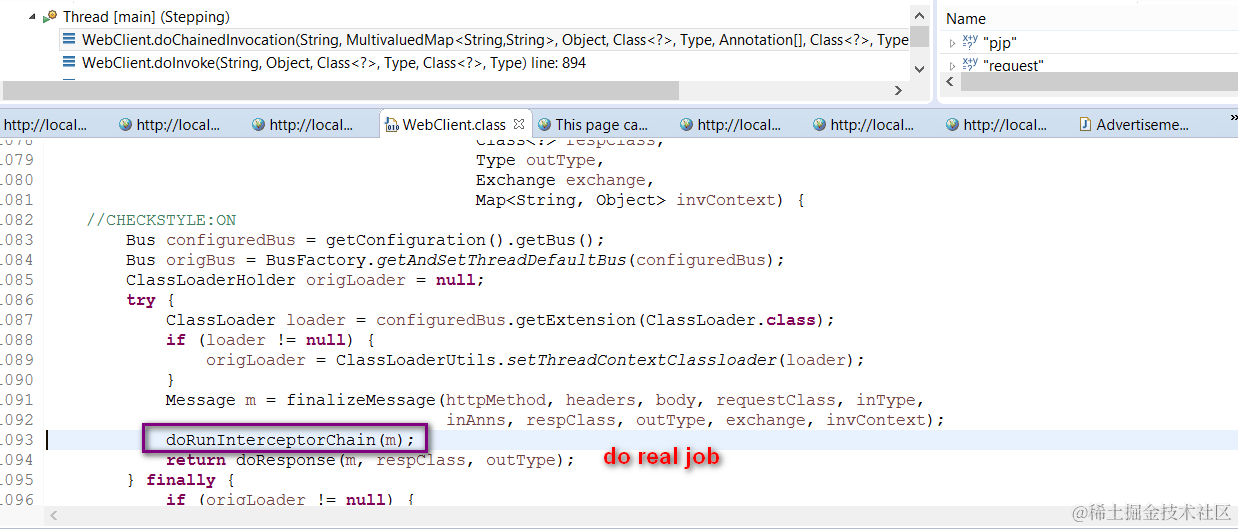Image resolution: width=1238 pixels, height=529 pixels.
Task: Select the WebClient.doChainedInvocation stack frame
Action: coord(495,40)
